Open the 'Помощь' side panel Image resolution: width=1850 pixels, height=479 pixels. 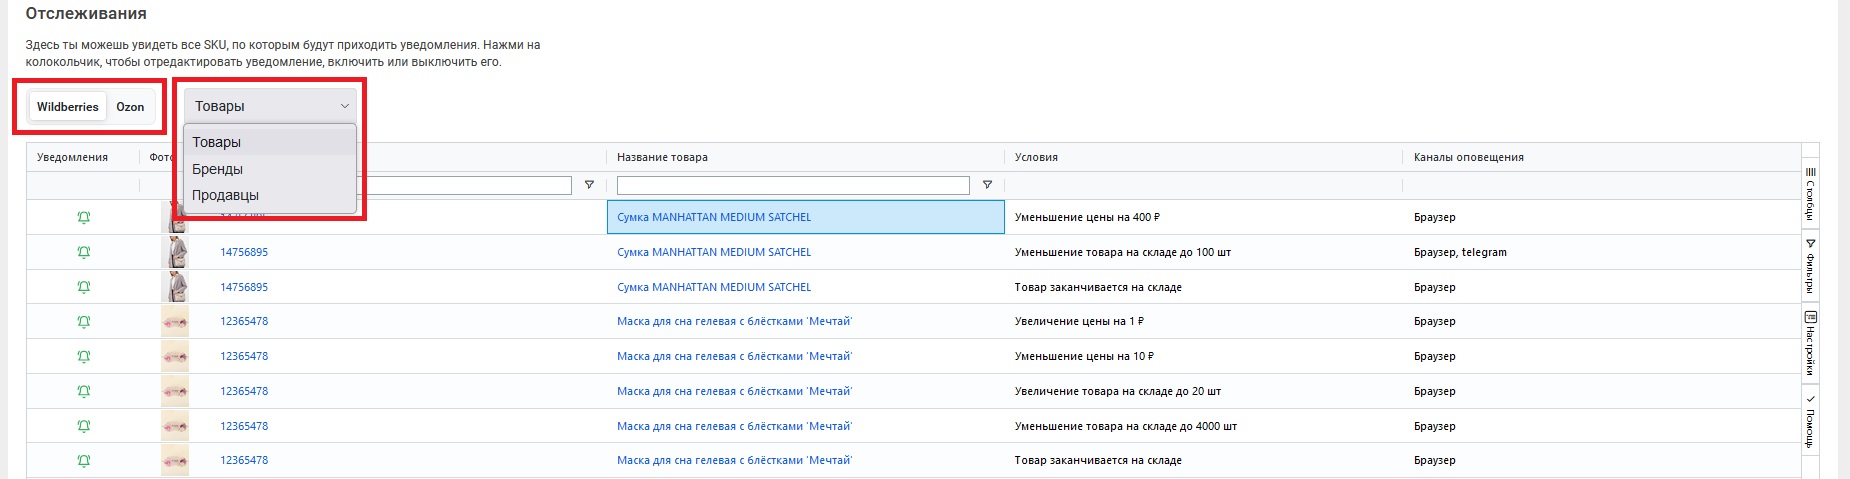[1810, 421]
